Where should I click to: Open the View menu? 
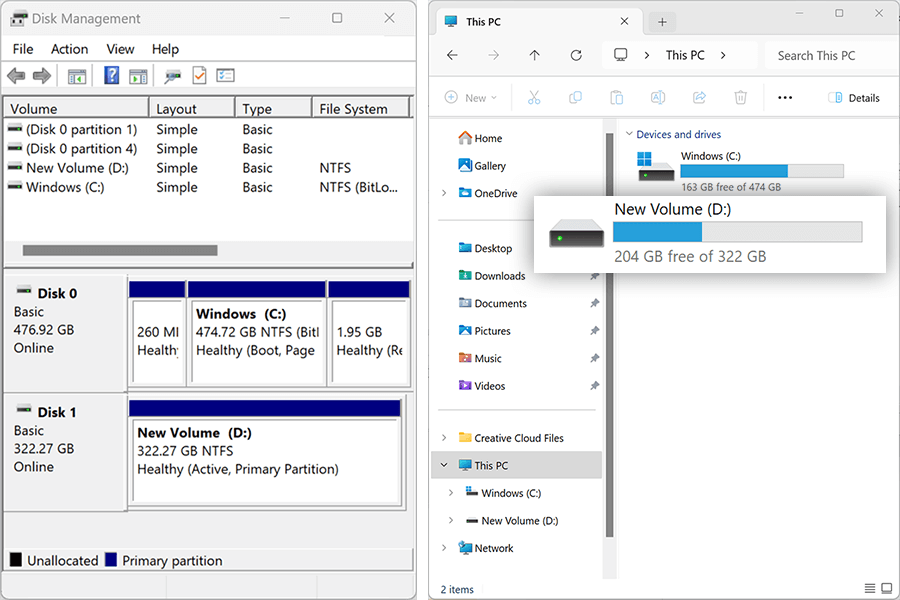pos(120,49)
